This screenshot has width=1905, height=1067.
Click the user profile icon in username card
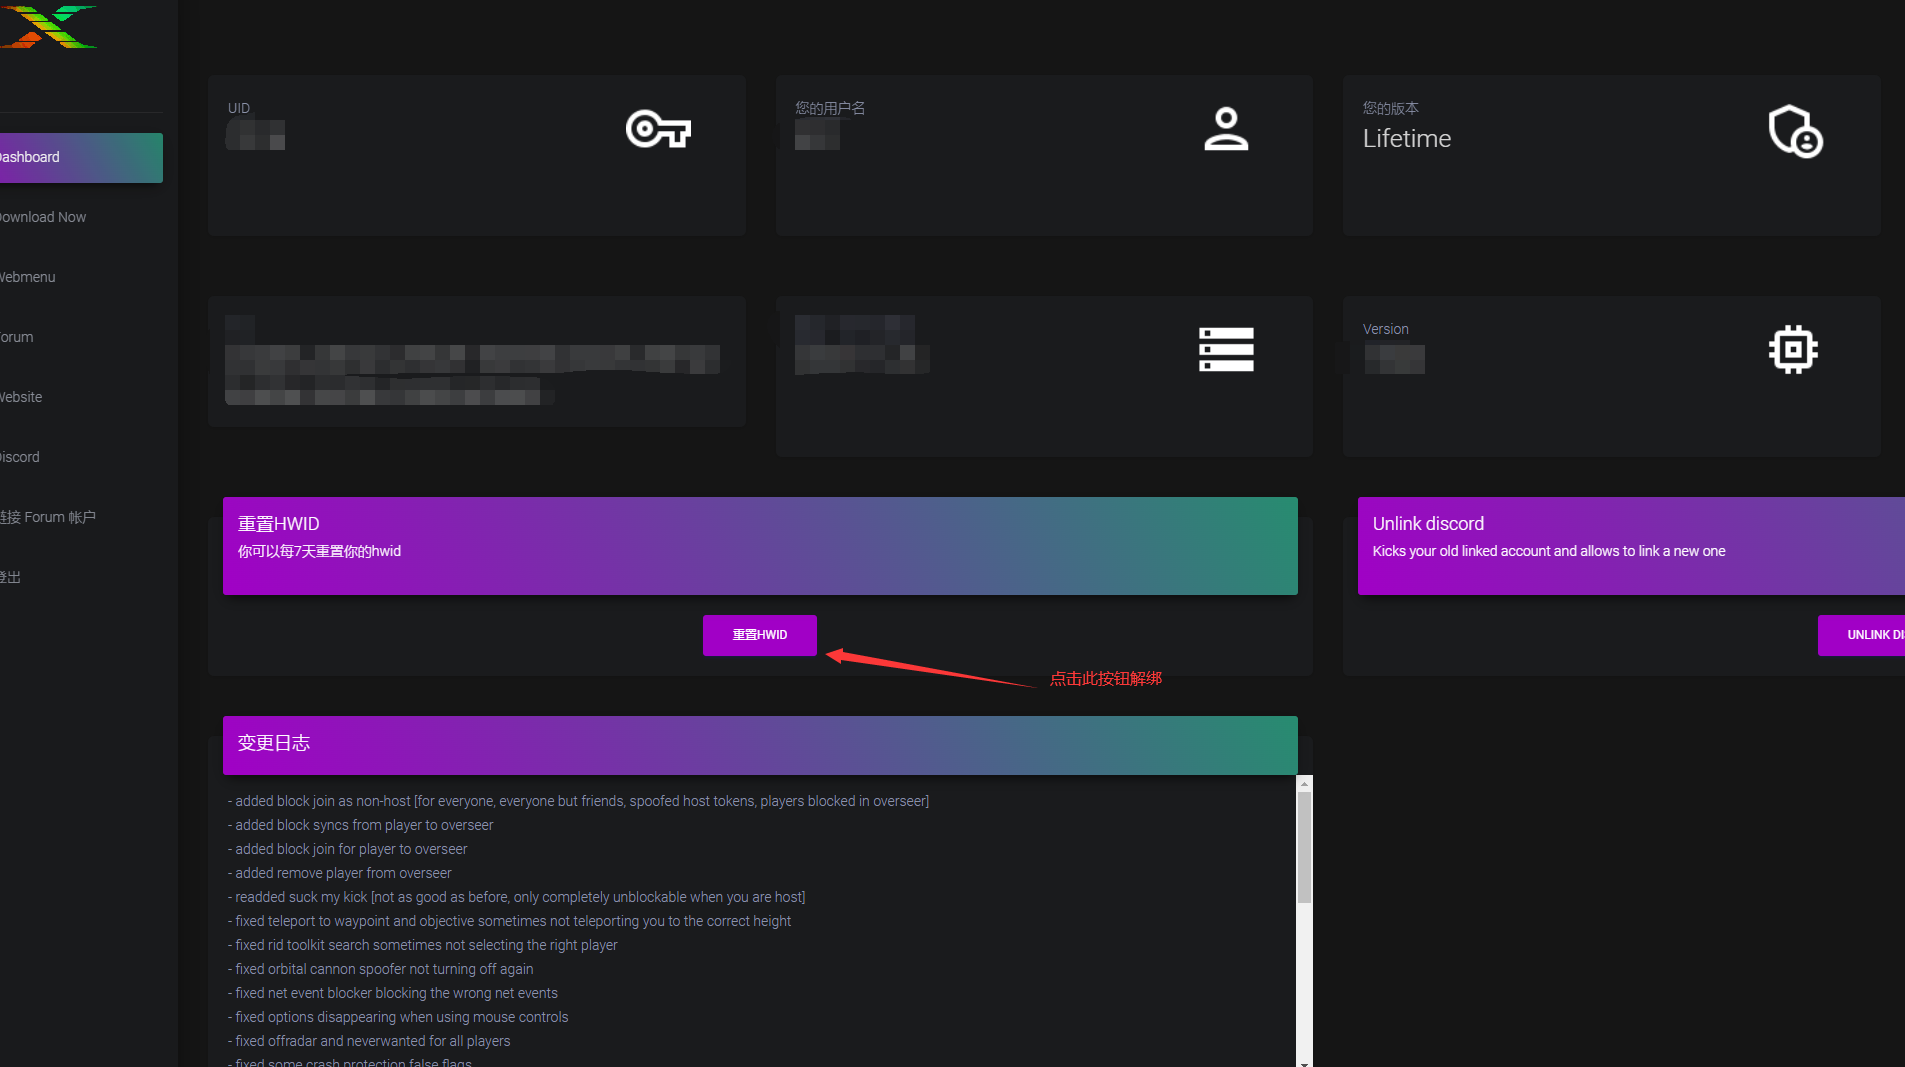1225,129
